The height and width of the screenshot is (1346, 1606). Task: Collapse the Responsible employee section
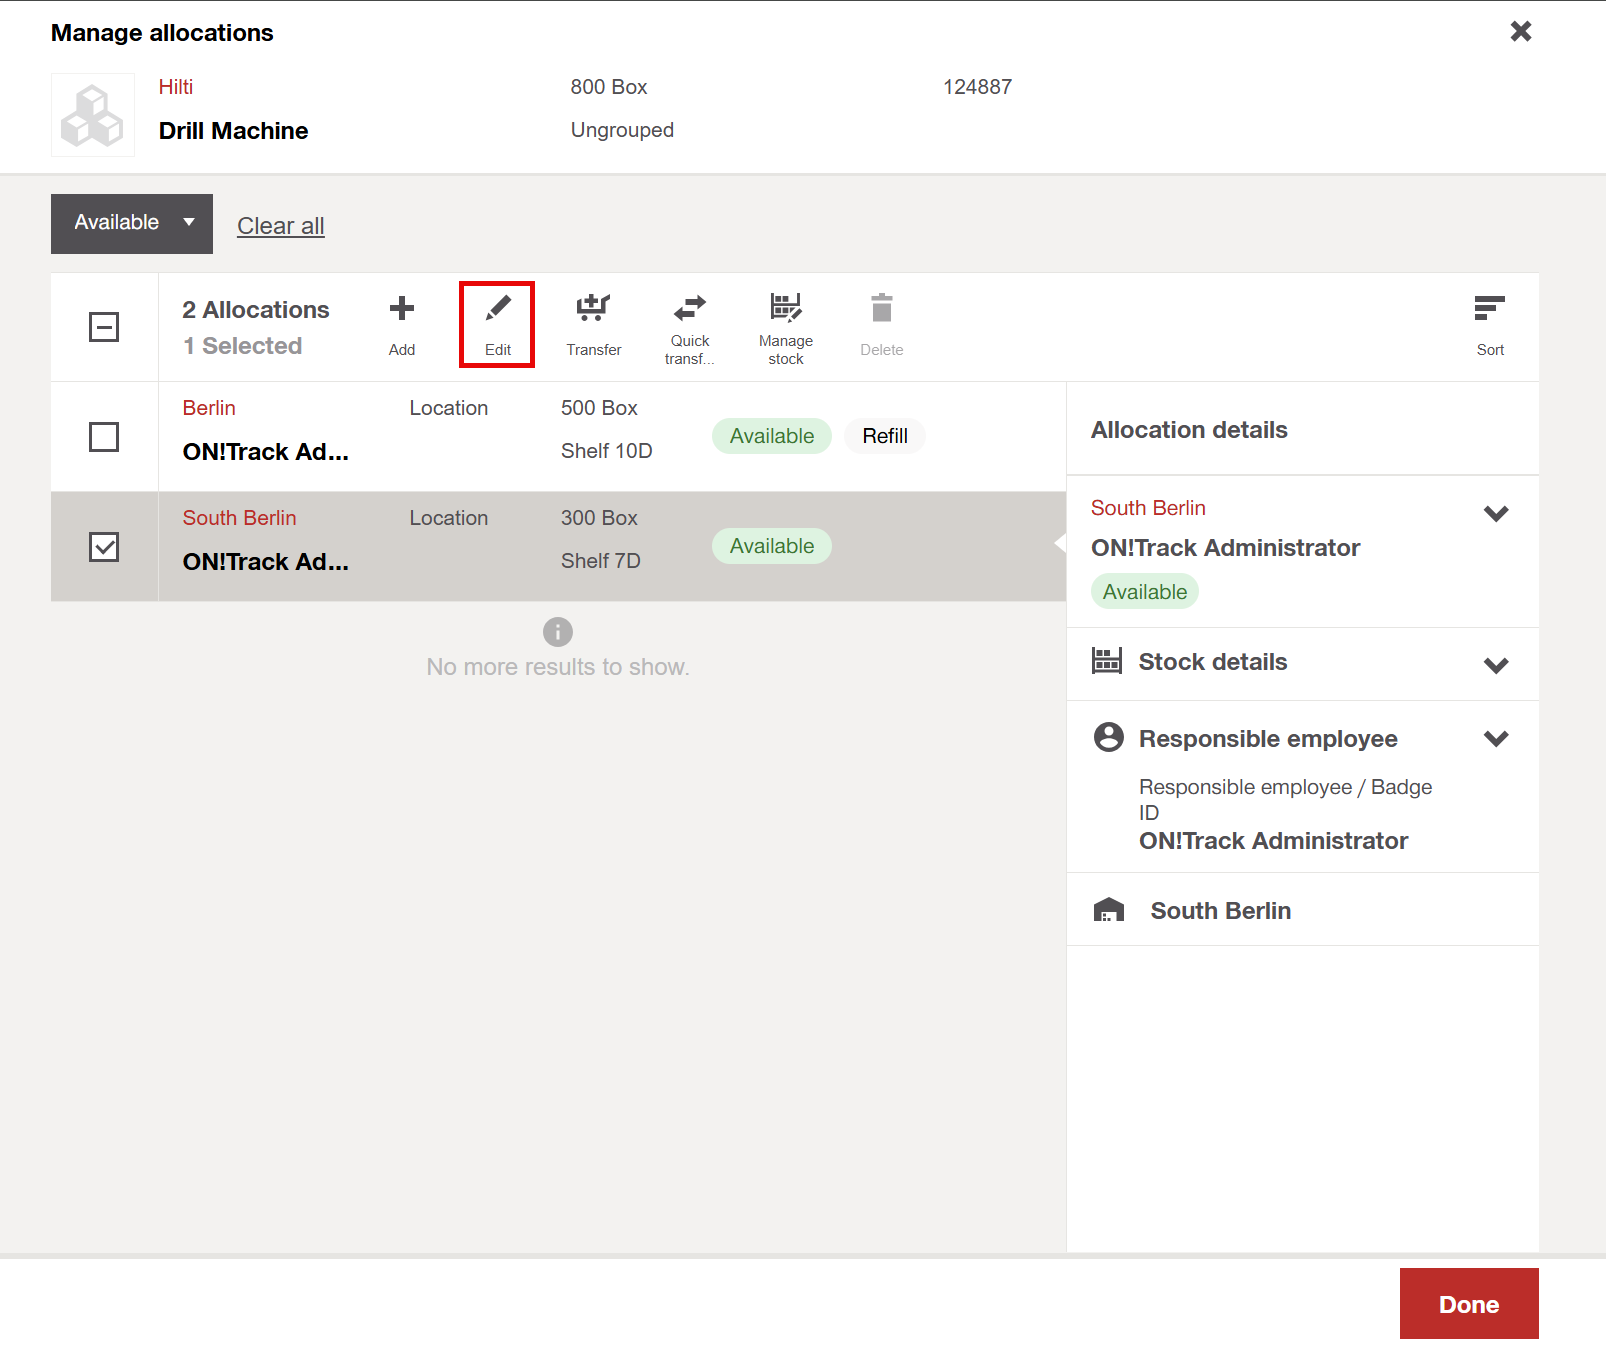coord(1495,739)
